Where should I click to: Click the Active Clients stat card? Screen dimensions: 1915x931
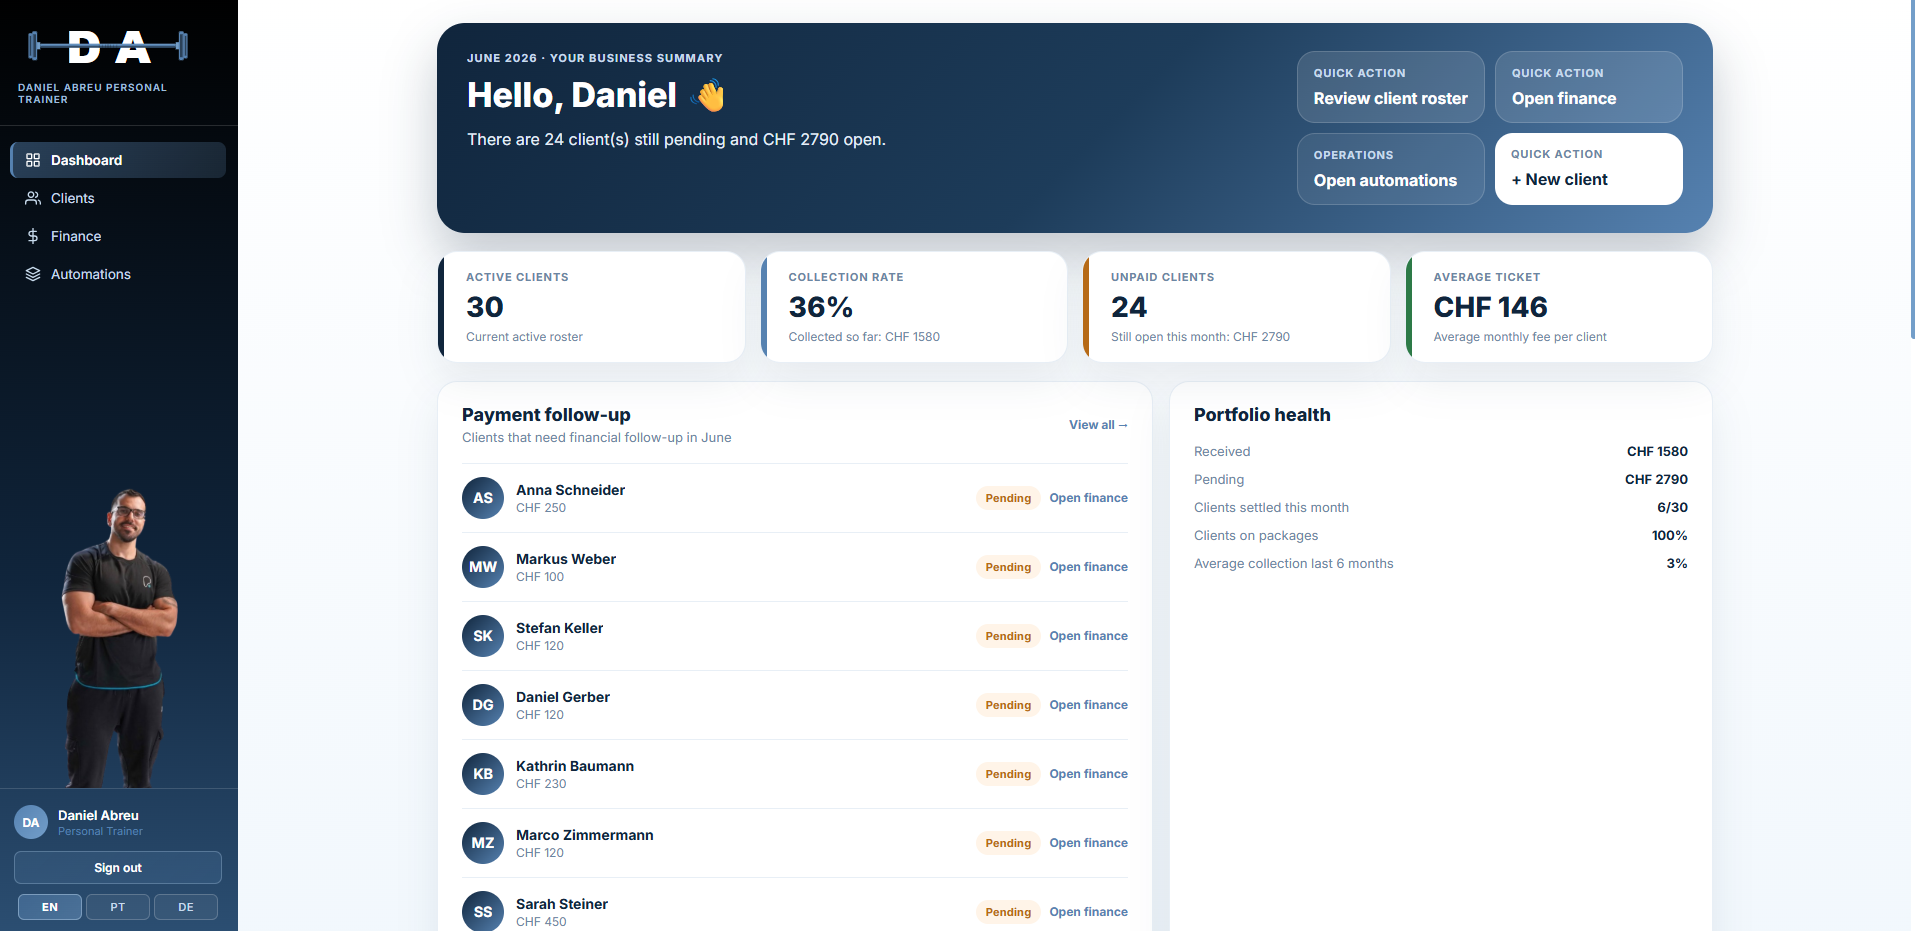tap(591, 307)
